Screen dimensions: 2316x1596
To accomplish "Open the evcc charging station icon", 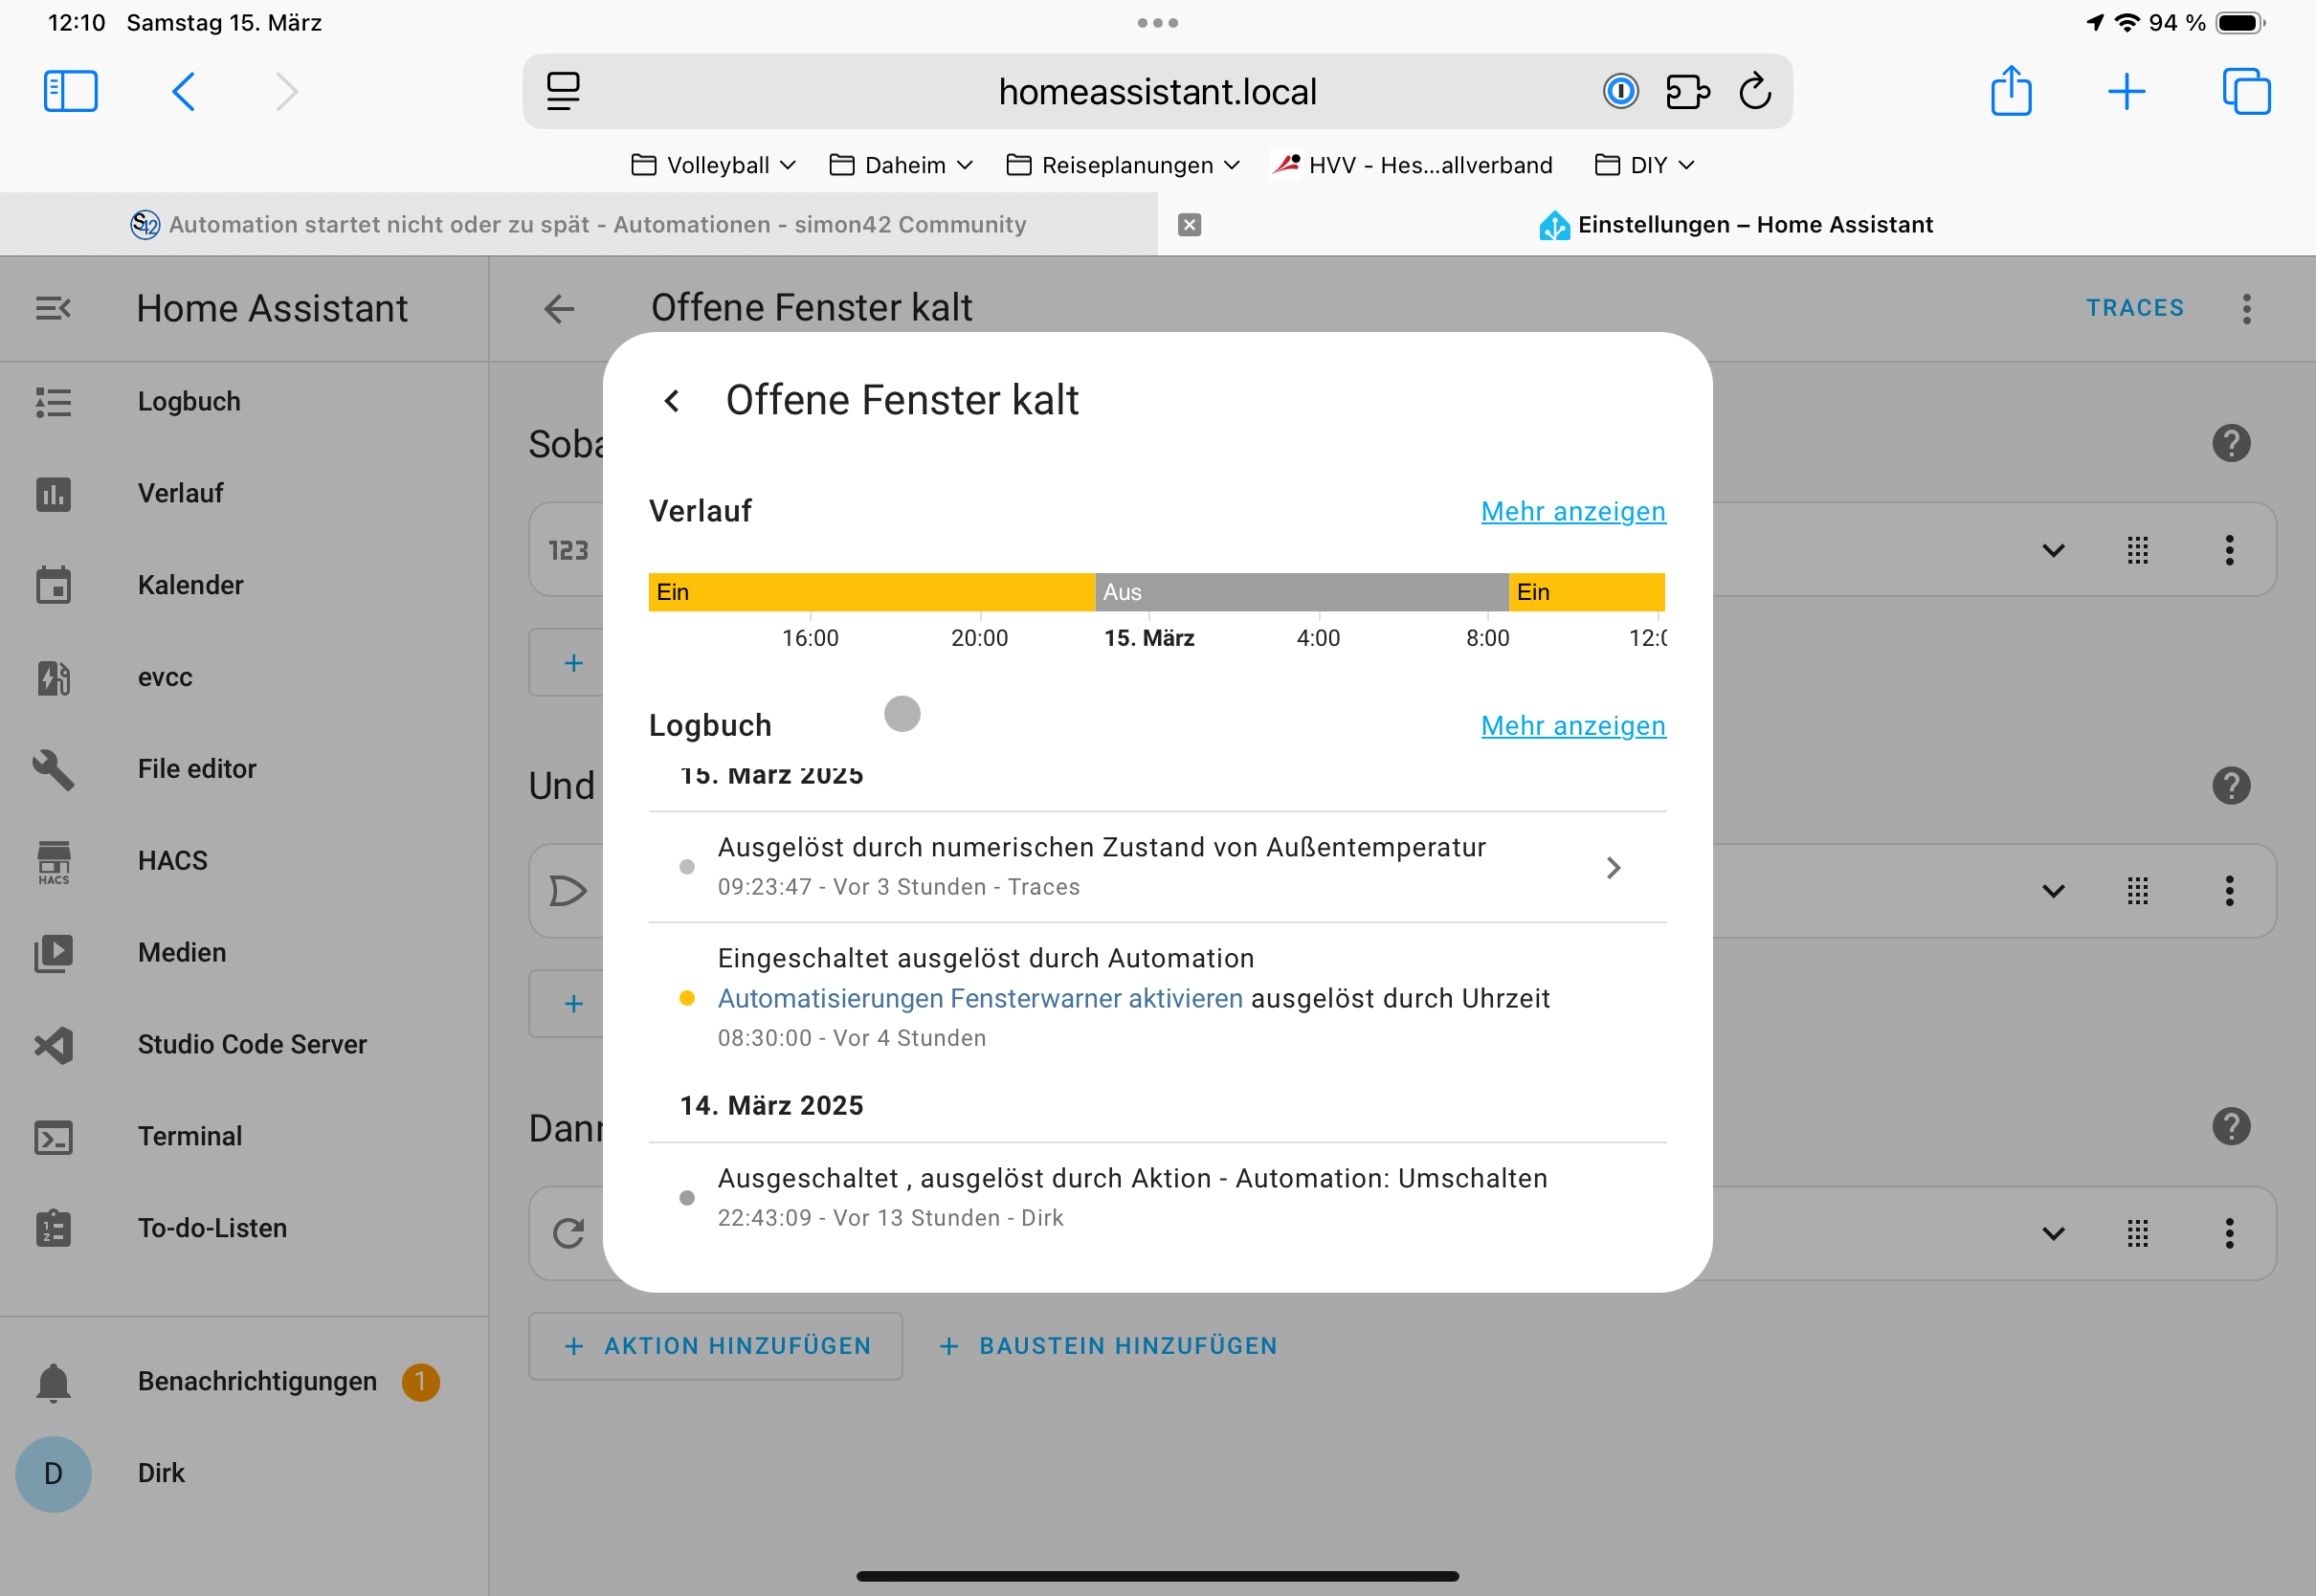I will coord(53,678).
